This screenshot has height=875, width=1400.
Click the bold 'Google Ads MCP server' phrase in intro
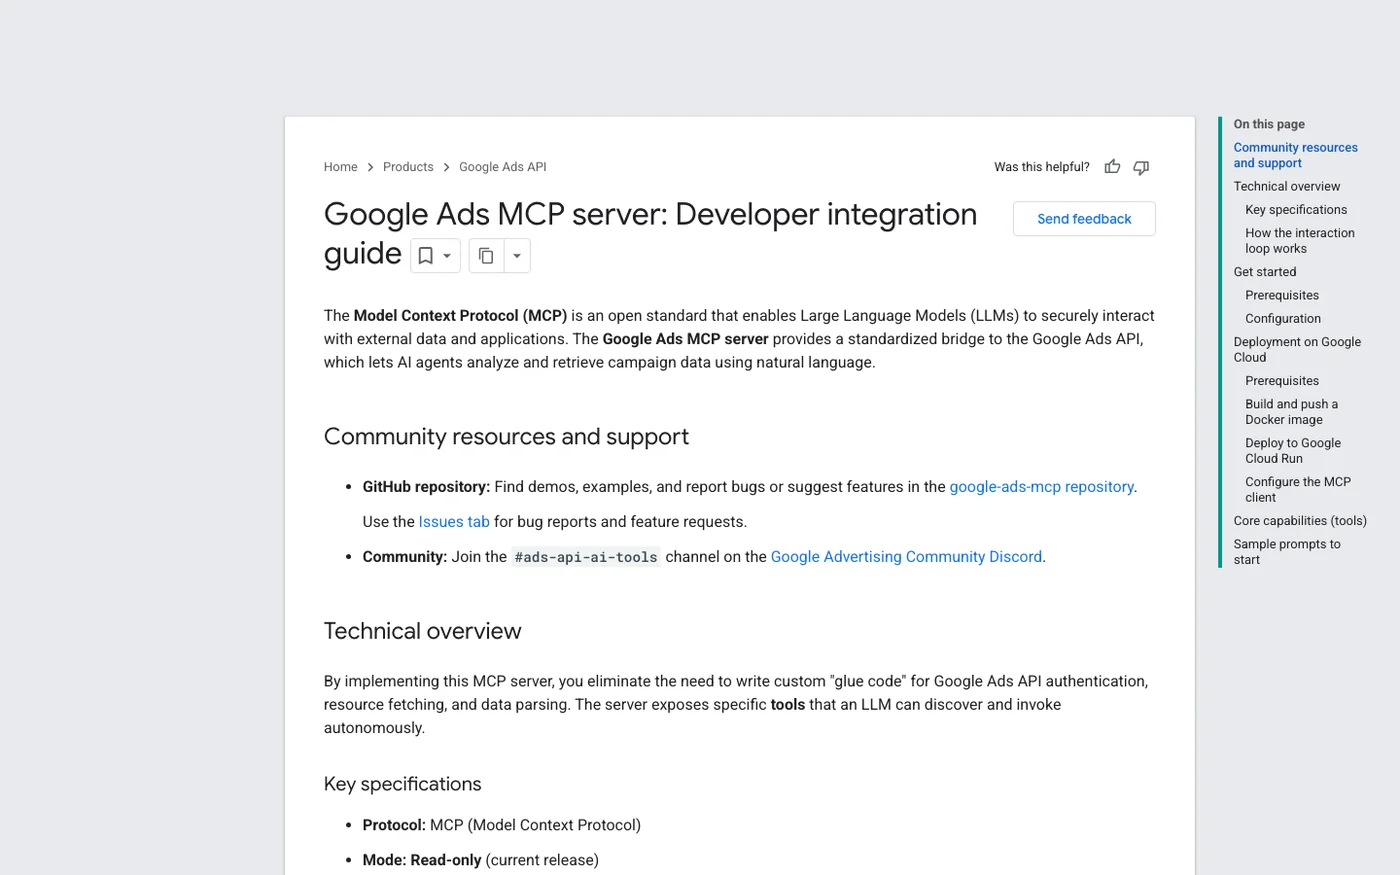point(685,339)
